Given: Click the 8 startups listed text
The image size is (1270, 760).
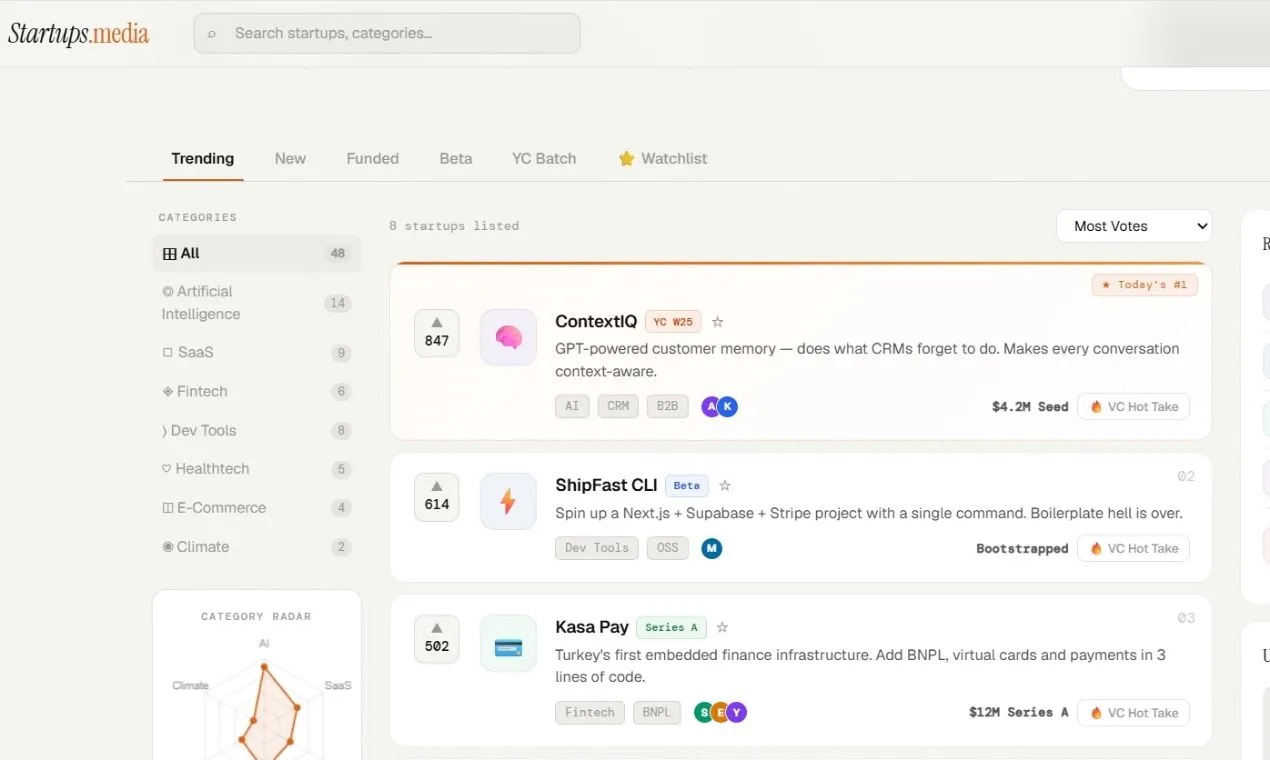Looking at the screenshot, I should coord(454,226).
